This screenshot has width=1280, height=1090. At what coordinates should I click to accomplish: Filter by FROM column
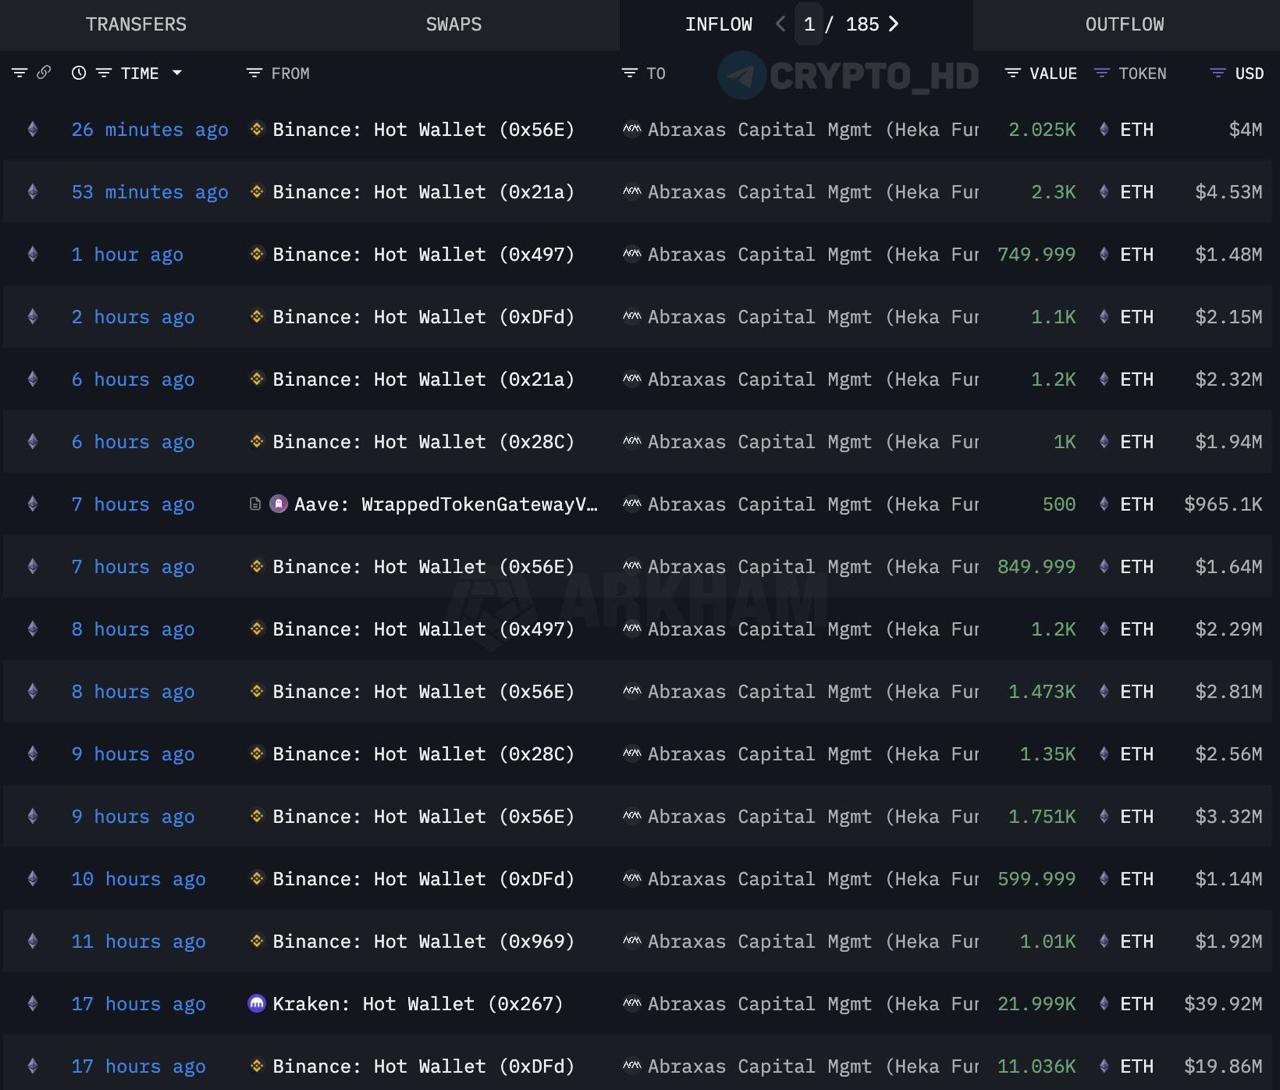point(254,73)
